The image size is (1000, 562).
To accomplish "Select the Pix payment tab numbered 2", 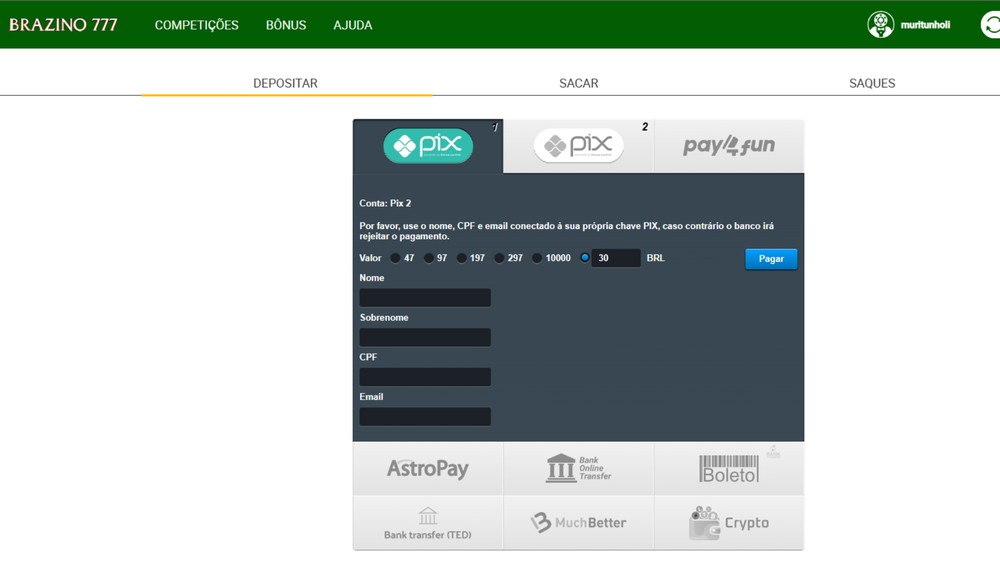I will point(578,146).
